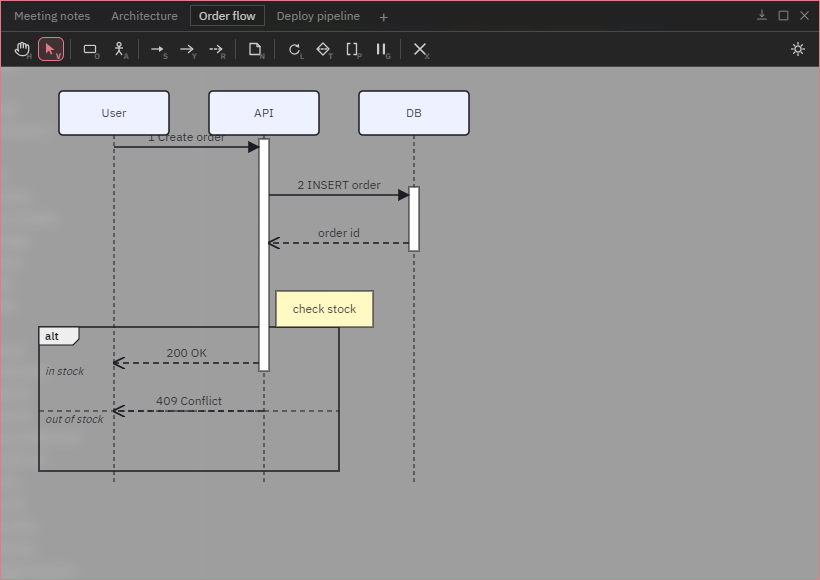
Task: Click the download export icon
Action: 762,15
